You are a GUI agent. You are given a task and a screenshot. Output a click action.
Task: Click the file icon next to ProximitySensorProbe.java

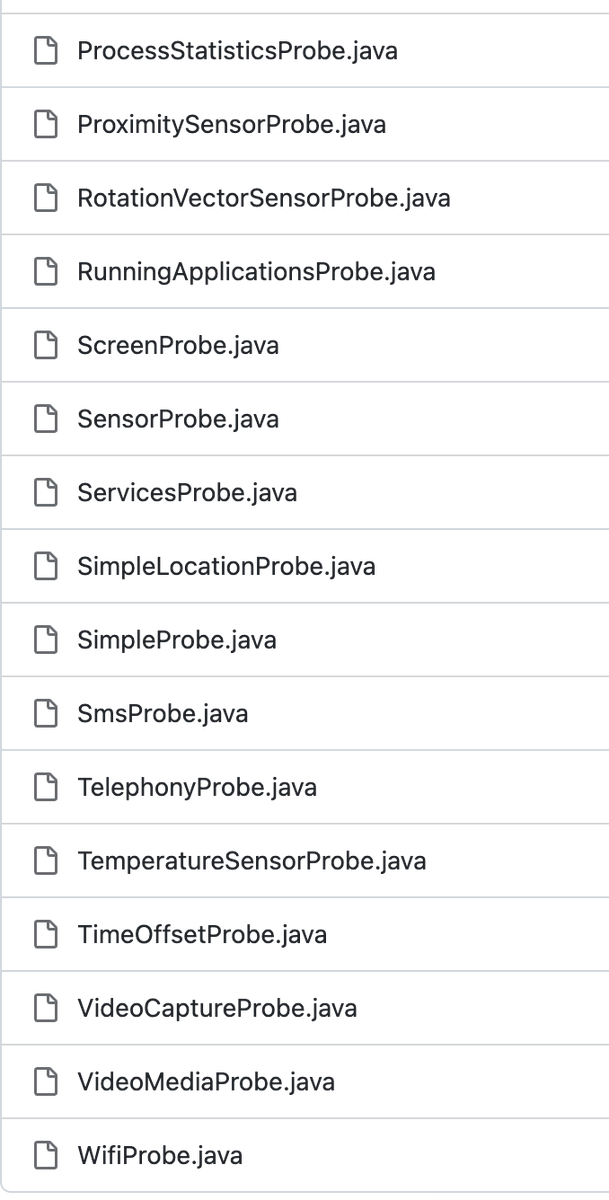pyautogui.click(x=47, y=124)
